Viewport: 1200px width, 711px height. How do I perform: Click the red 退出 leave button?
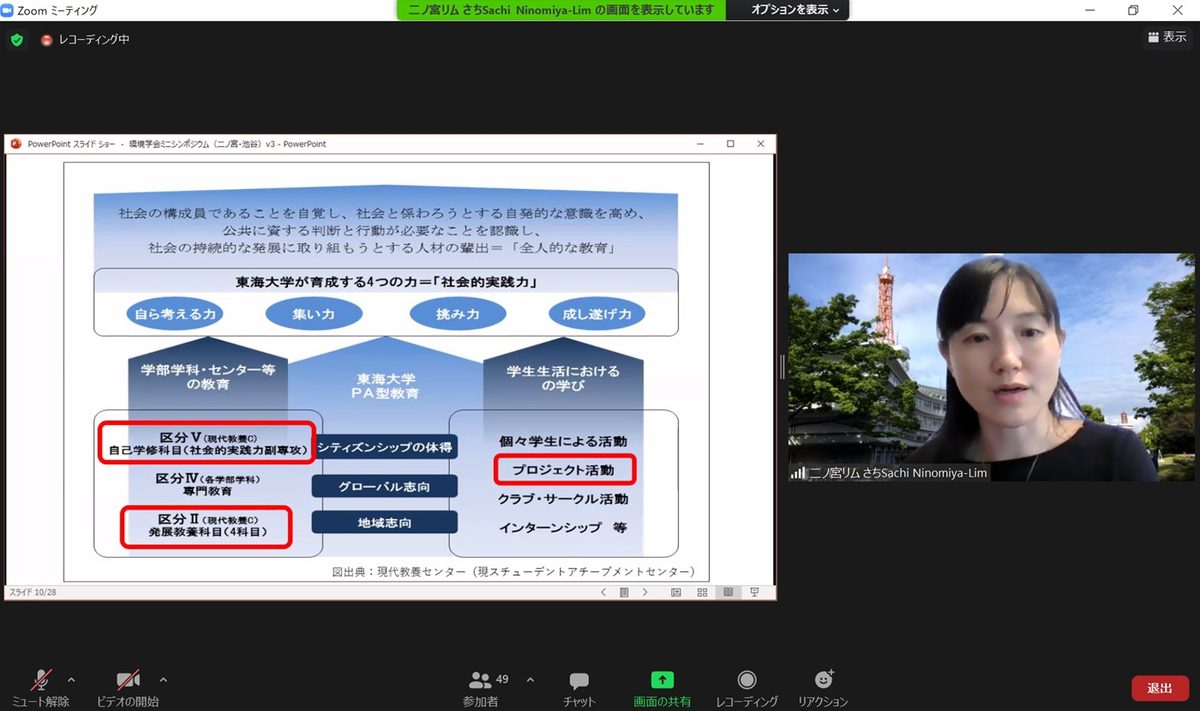click(x=1160, y=688)
